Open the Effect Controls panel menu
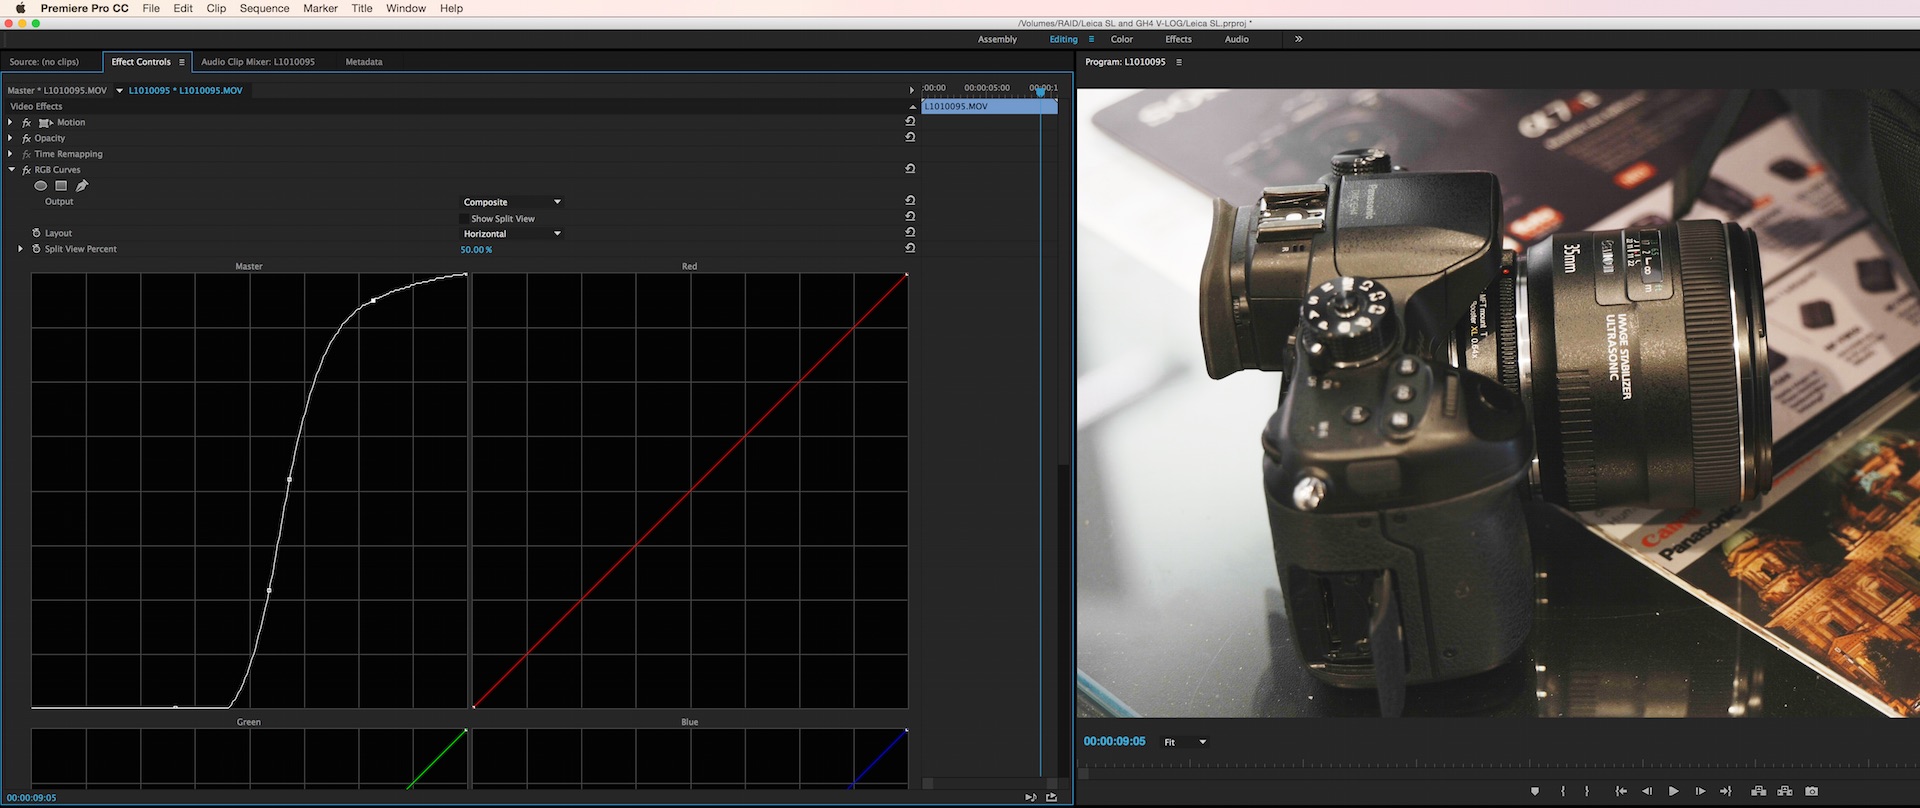This screenshot has height=808, width=1920. pyautogui.click(x=182, y=62)
